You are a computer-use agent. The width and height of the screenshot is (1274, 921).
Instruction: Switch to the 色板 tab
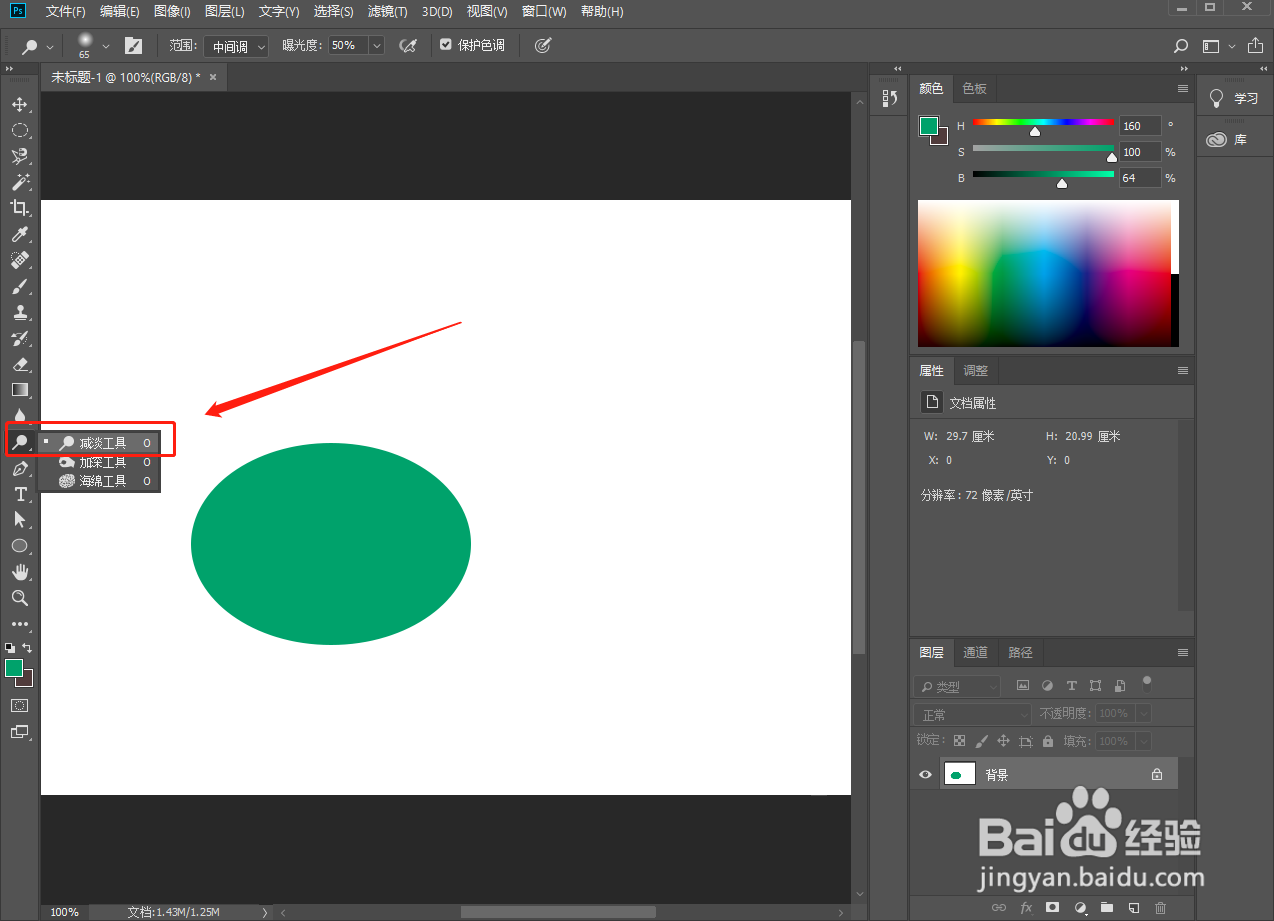tap(974, 89)
